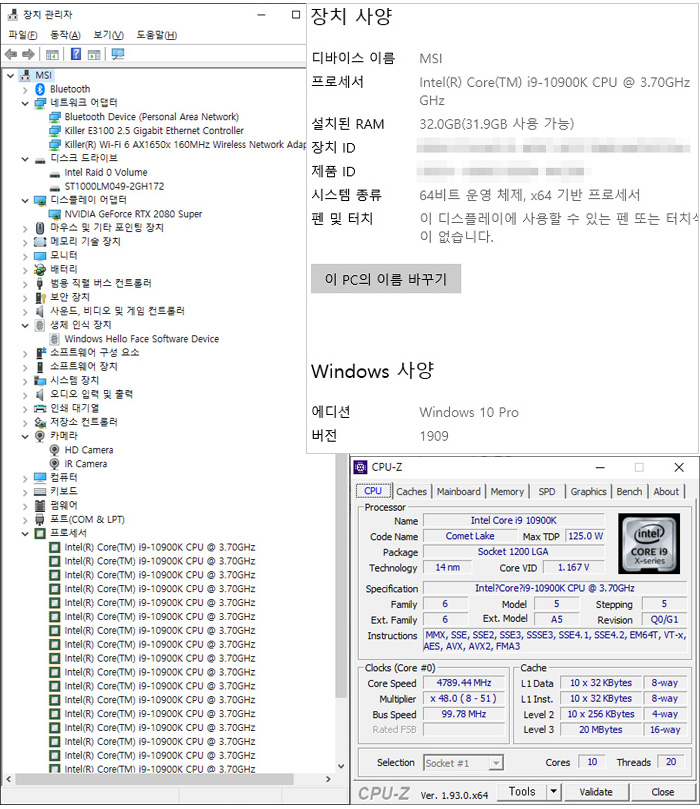Viewport: 700px width, 809px height.
Task: Click the 인쇄 대기열 print queue icon
Action: [40, 408]
